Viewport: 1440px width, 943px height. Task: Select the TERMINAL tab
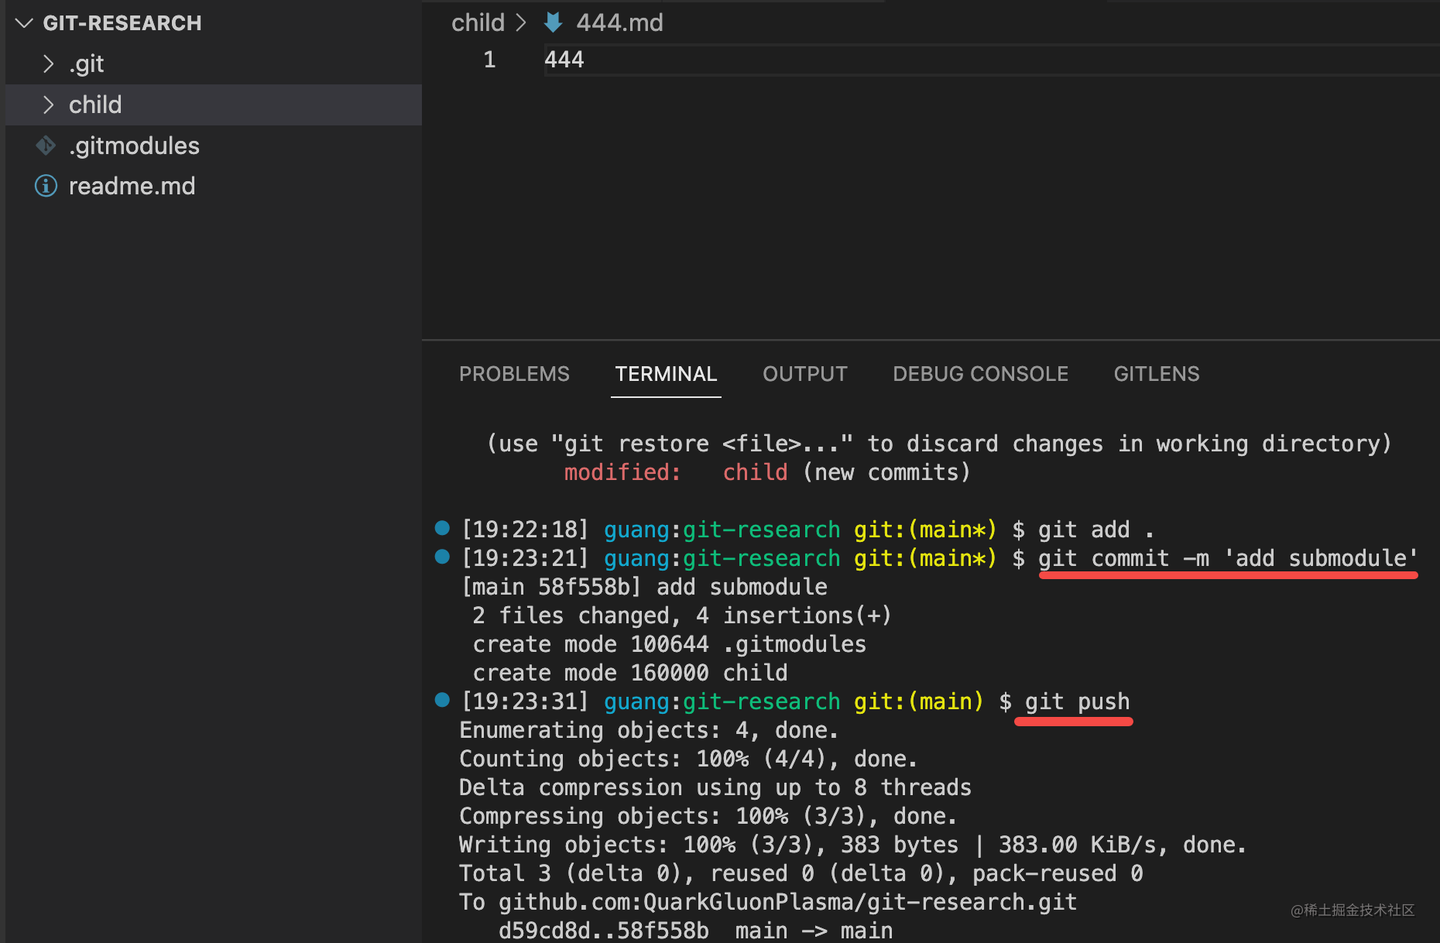(665, 373)
